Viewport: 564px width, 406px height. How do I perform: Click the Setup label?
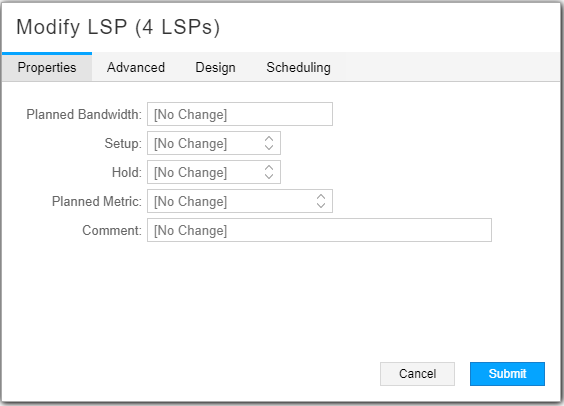tap(123, 143)
